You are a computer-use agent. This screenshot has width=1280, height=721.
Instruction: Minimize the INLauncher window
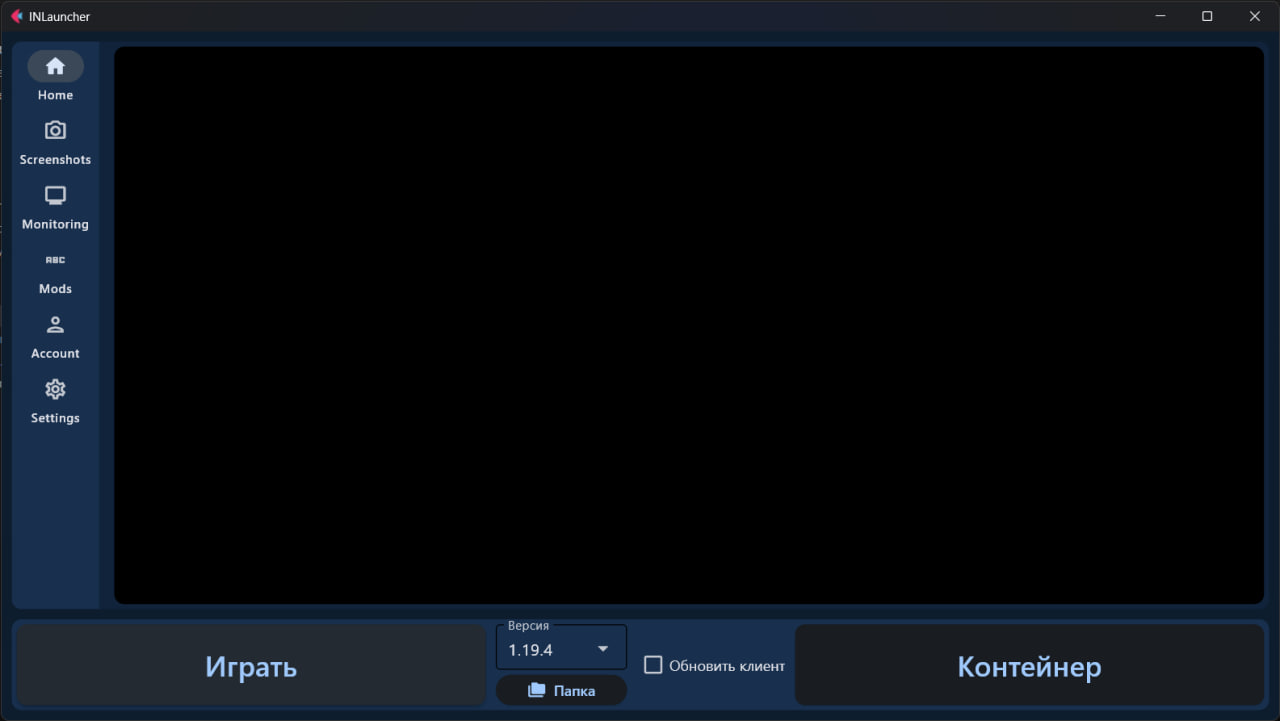tap(1160, 16)
